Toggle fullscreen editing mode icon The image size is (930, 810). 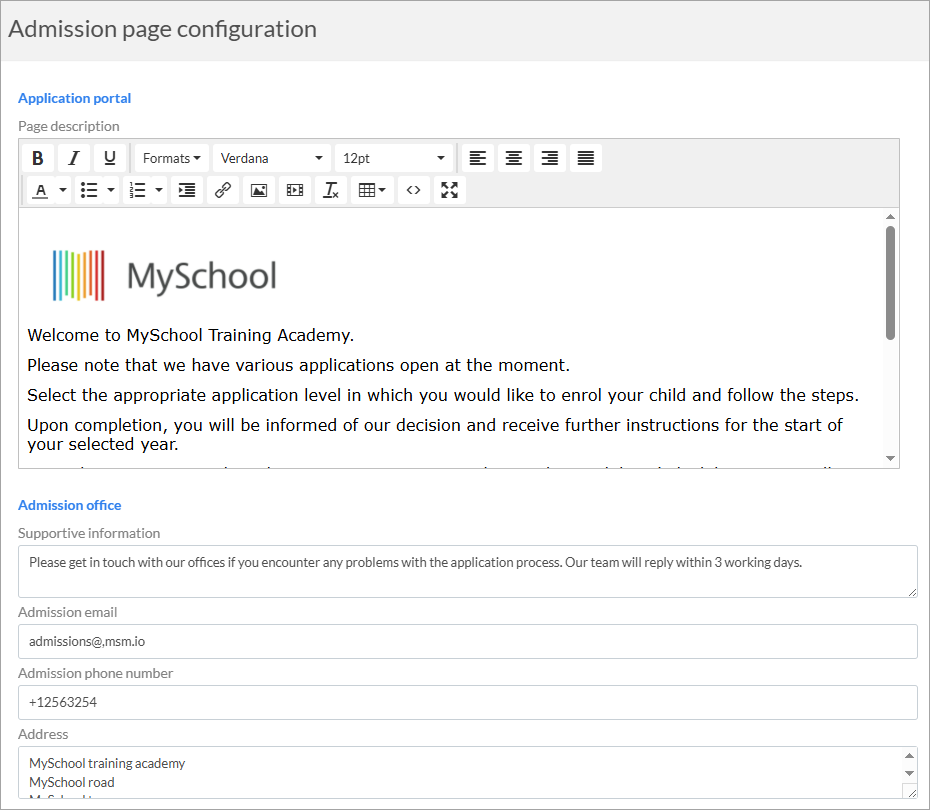[449, 190]
